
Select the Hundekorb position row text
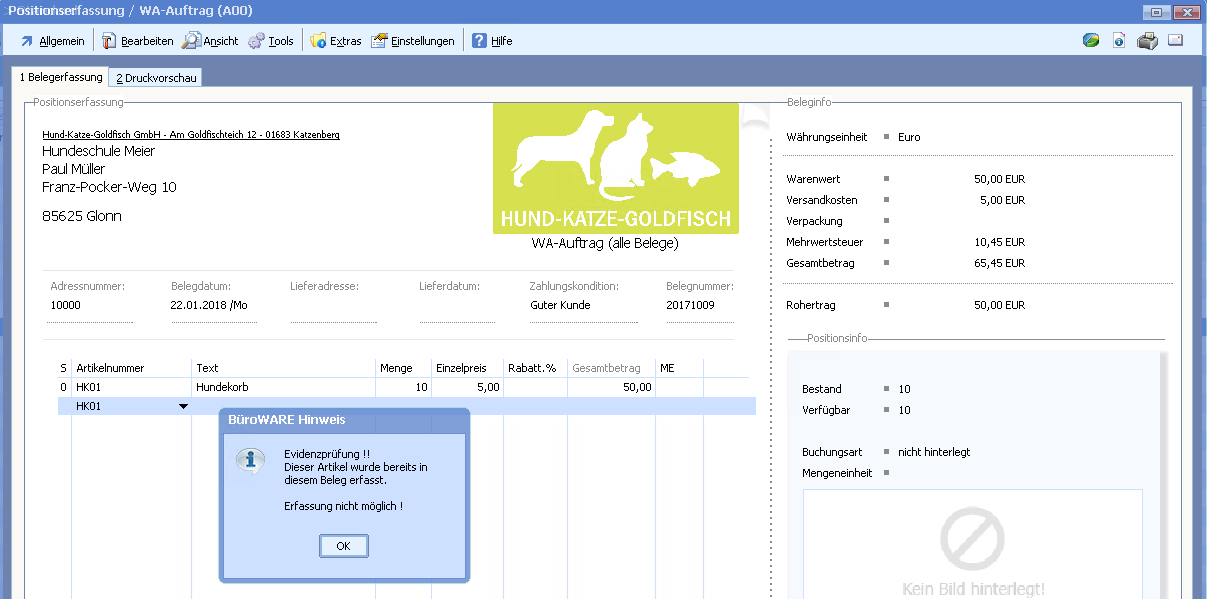pyautogui.click(x=220, y=387)
